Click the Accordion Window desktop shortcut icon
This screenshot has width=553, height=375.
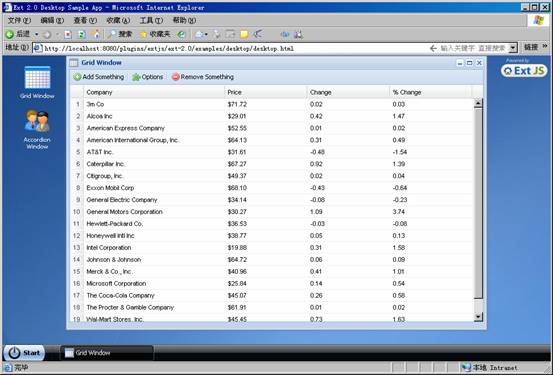37,130
